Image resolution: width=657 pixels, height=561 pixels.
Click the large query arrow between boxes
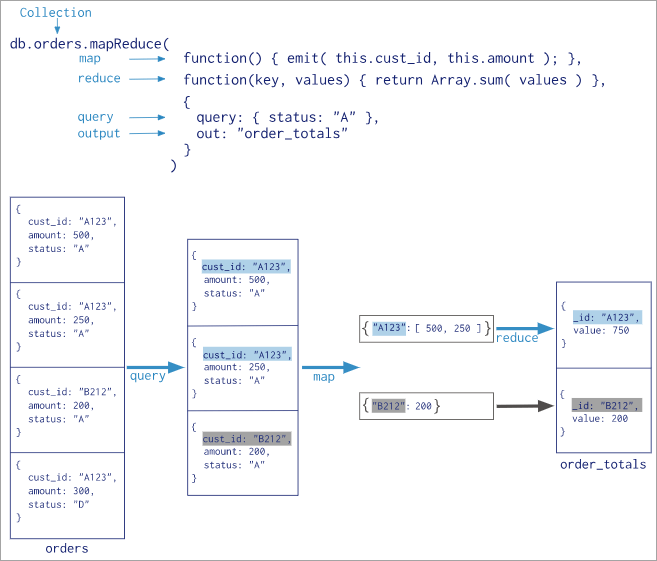[155, 367]
